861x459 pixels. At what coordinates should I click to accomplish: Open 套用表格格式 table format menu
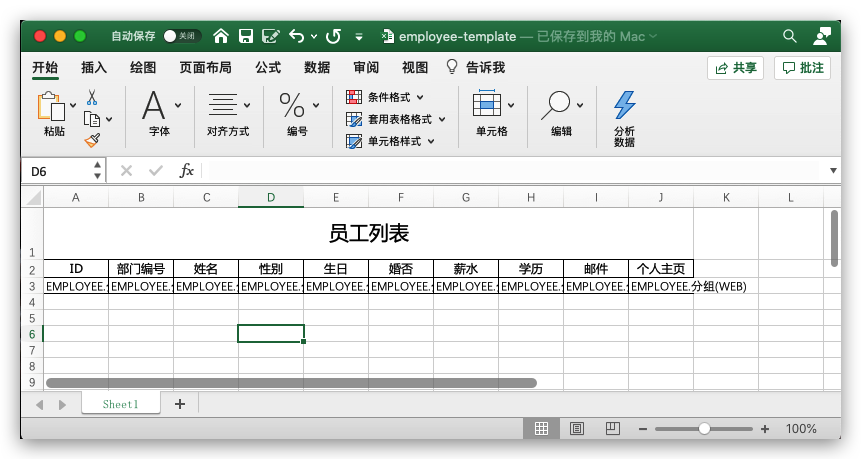(x=395, y=119)
